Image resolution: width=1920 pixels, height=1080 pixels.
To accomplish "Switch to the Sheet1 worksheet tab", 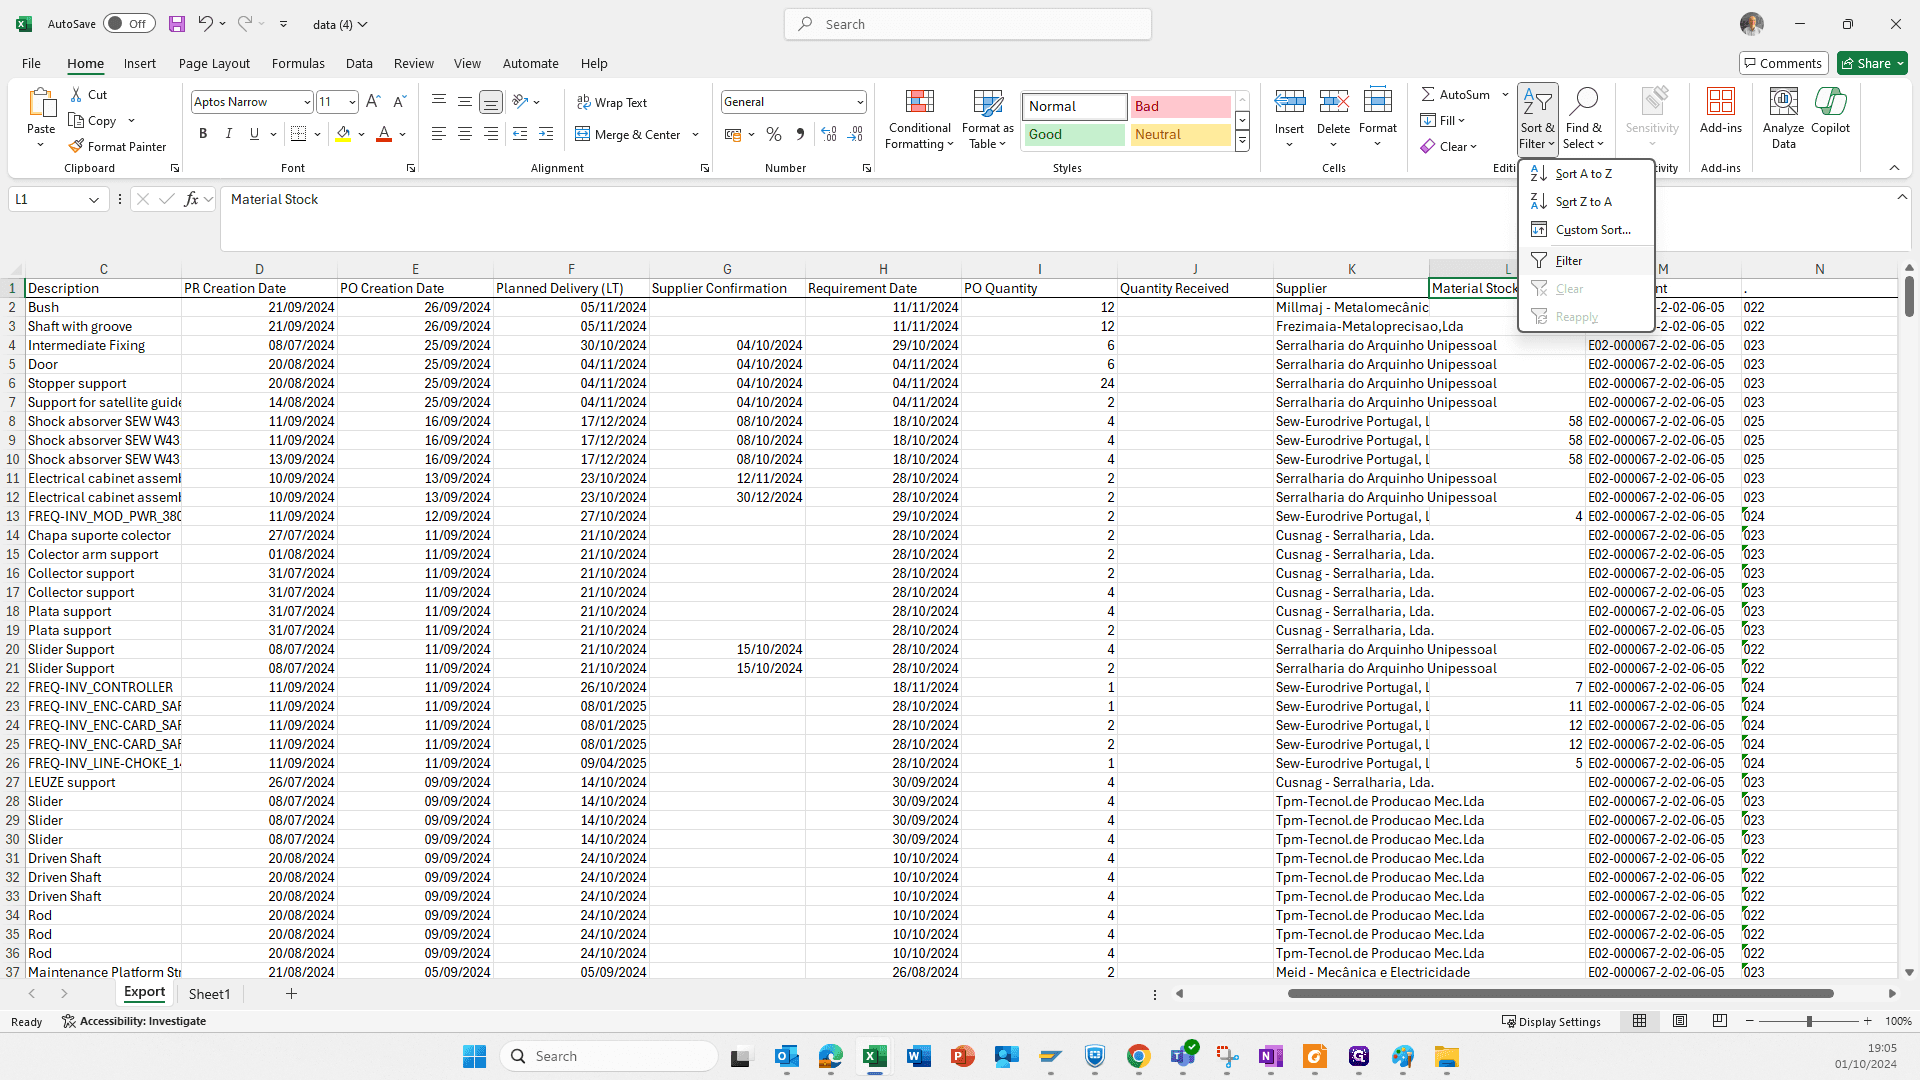I will click(209, 994).
